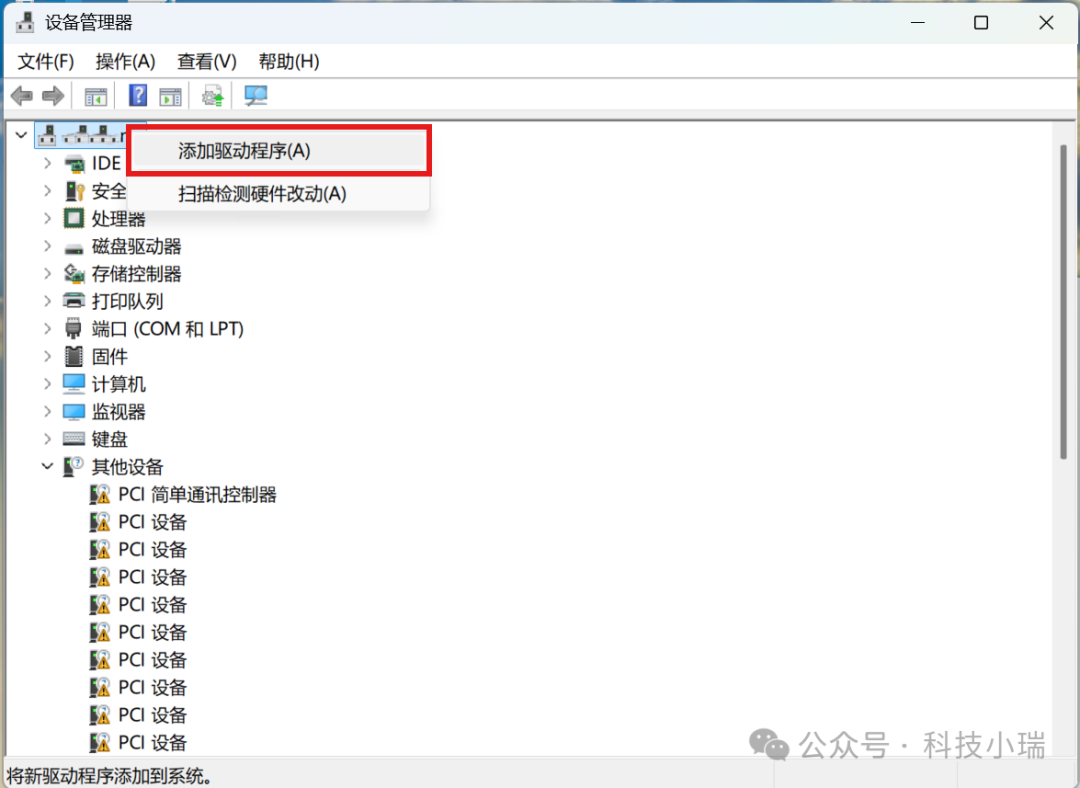1080x788 pixels.
Task: Toggle the show/hide action pane toolbar icon
Action: click(170, 96)
